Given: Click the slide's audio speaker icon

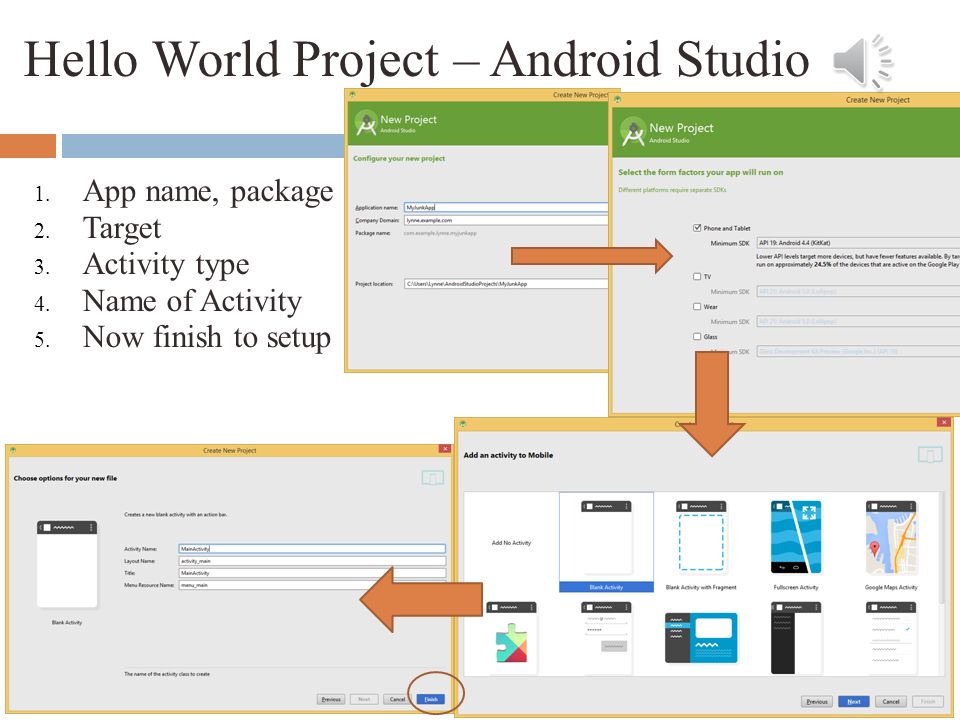Looking at the screenshot, I should coord(863,62).
